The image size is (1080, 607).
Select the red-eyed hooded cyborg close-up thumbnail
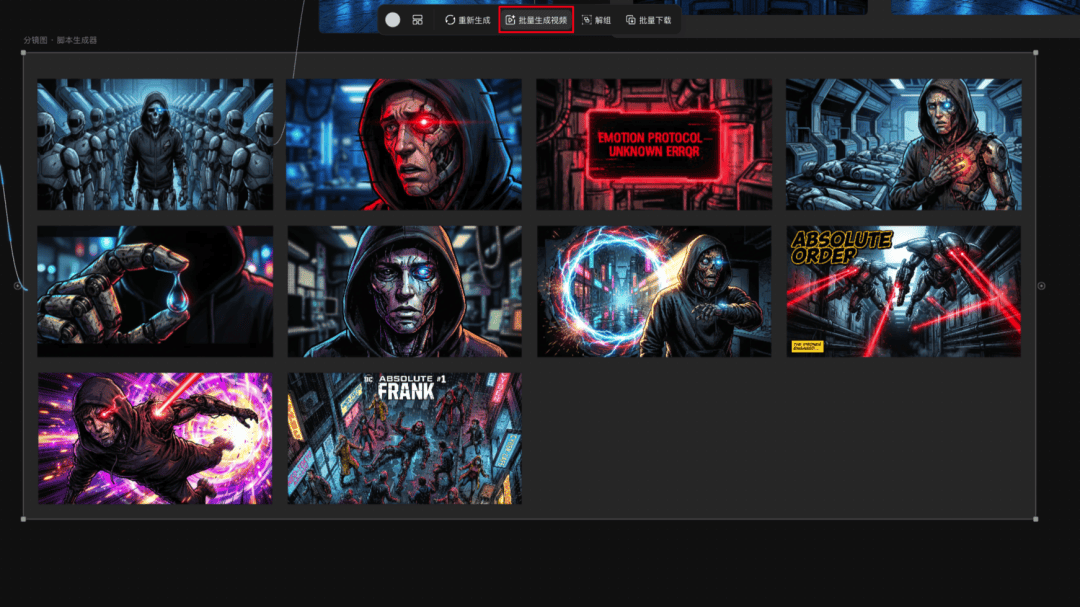404,144
